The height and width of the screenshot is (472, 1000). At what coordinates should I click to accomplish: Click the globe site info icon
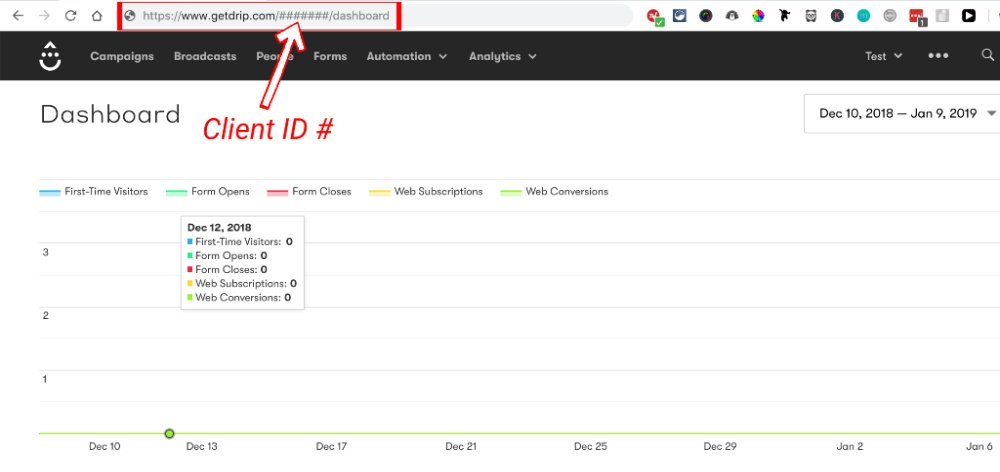click(129, 16)
